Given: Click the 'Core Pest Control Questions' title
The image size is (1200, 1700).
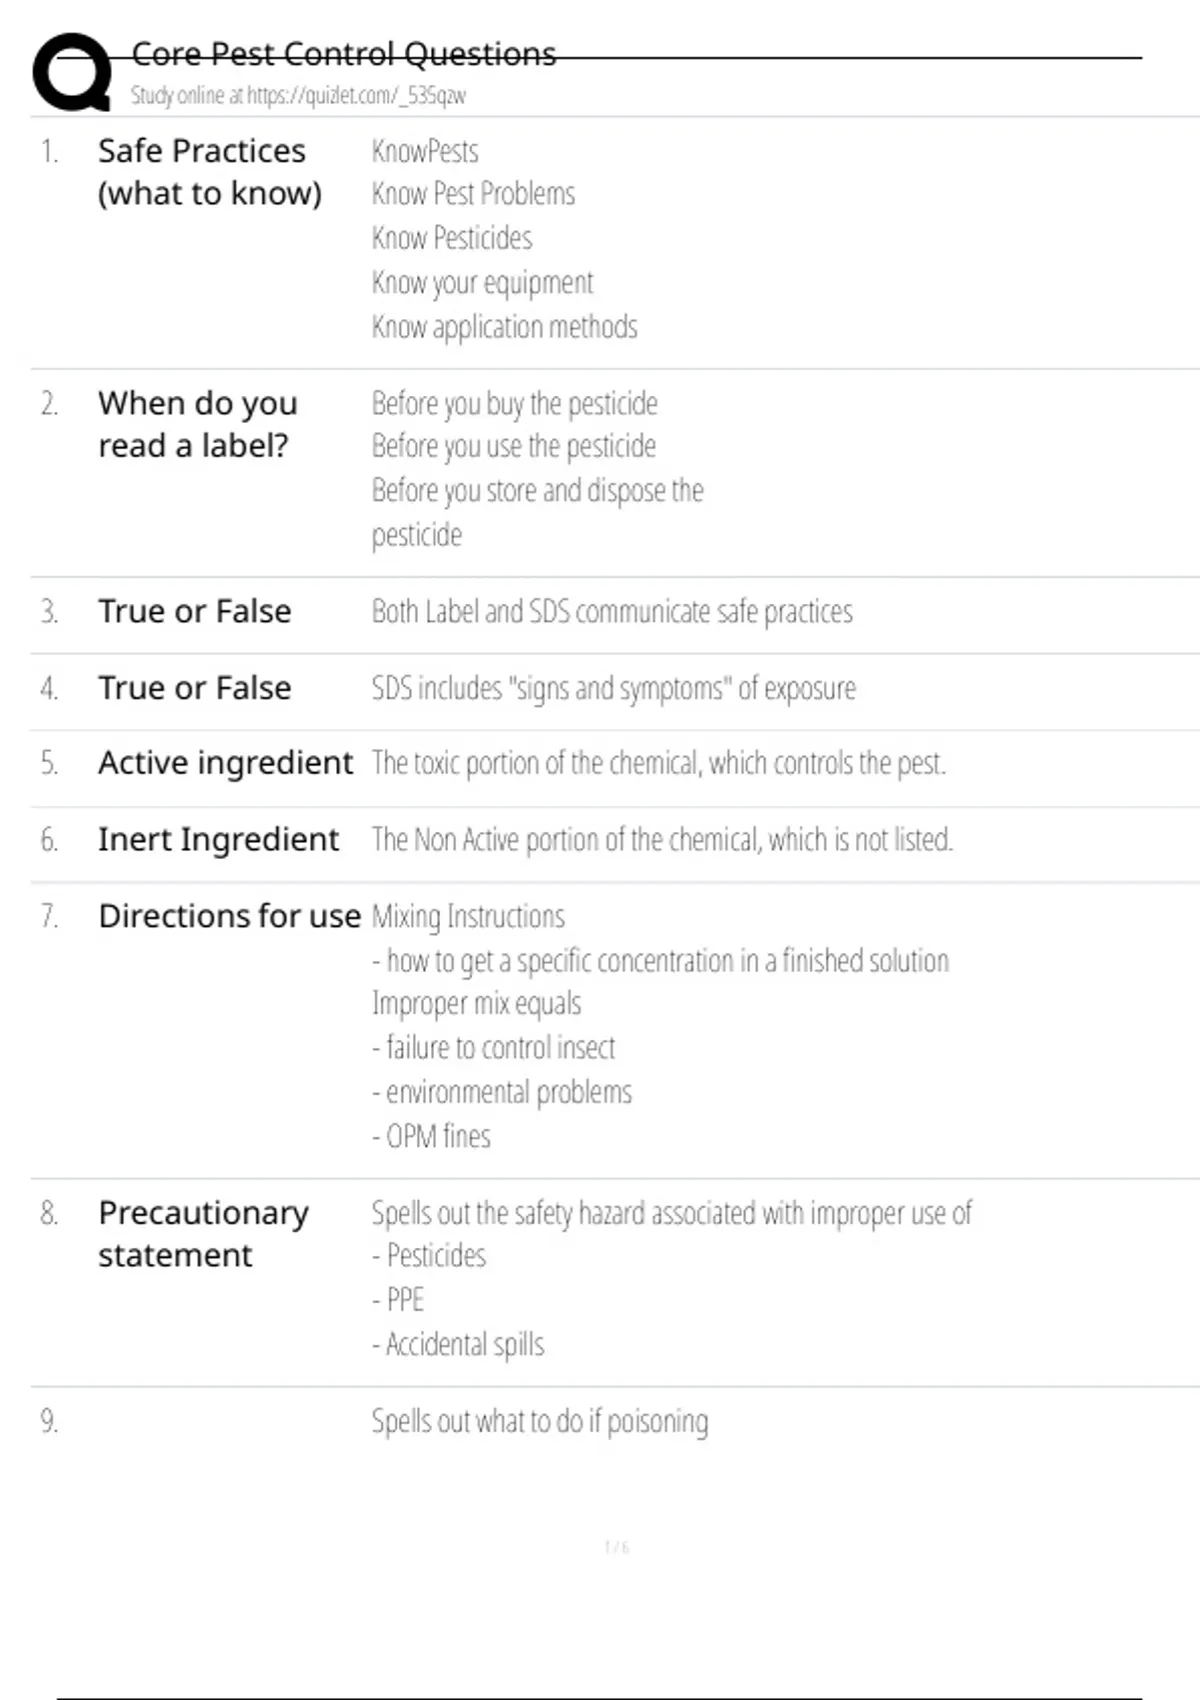Looking at the screenshot, I should 343,54.
